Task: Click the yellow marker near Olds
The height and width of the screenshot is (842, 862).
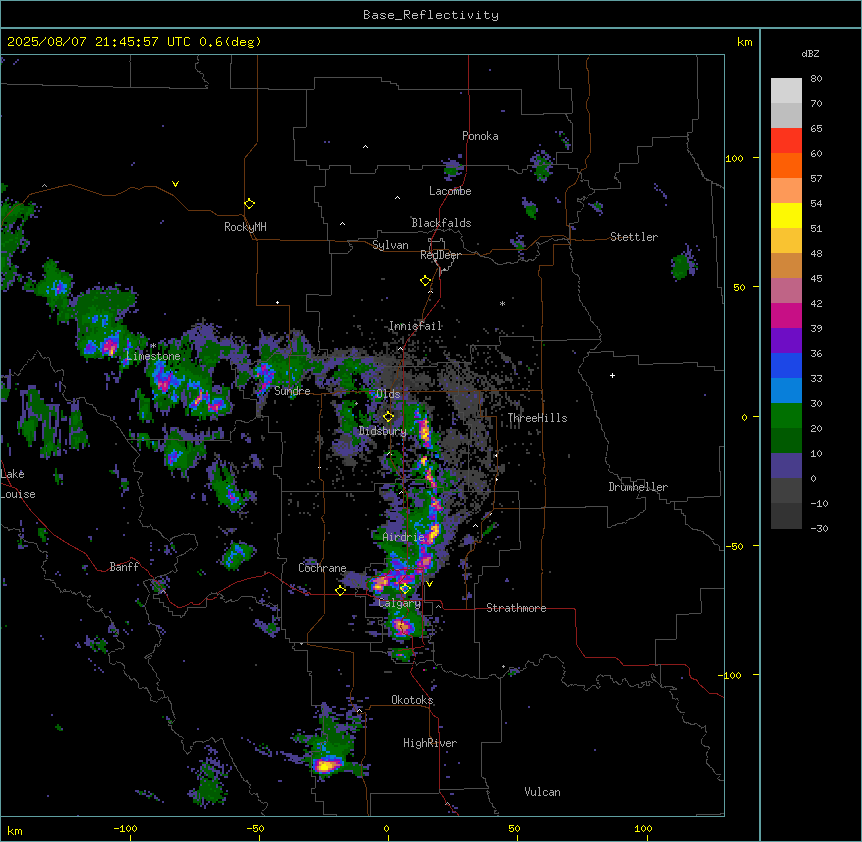Action: tap(388, 416)
